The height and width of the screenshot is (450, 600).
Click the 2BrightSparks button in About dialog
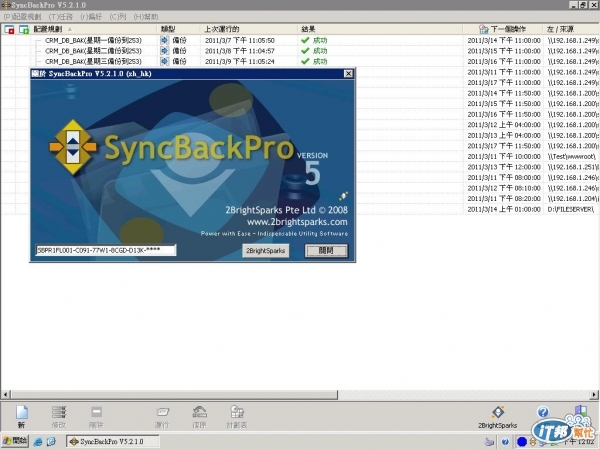[x=266, y=251]
